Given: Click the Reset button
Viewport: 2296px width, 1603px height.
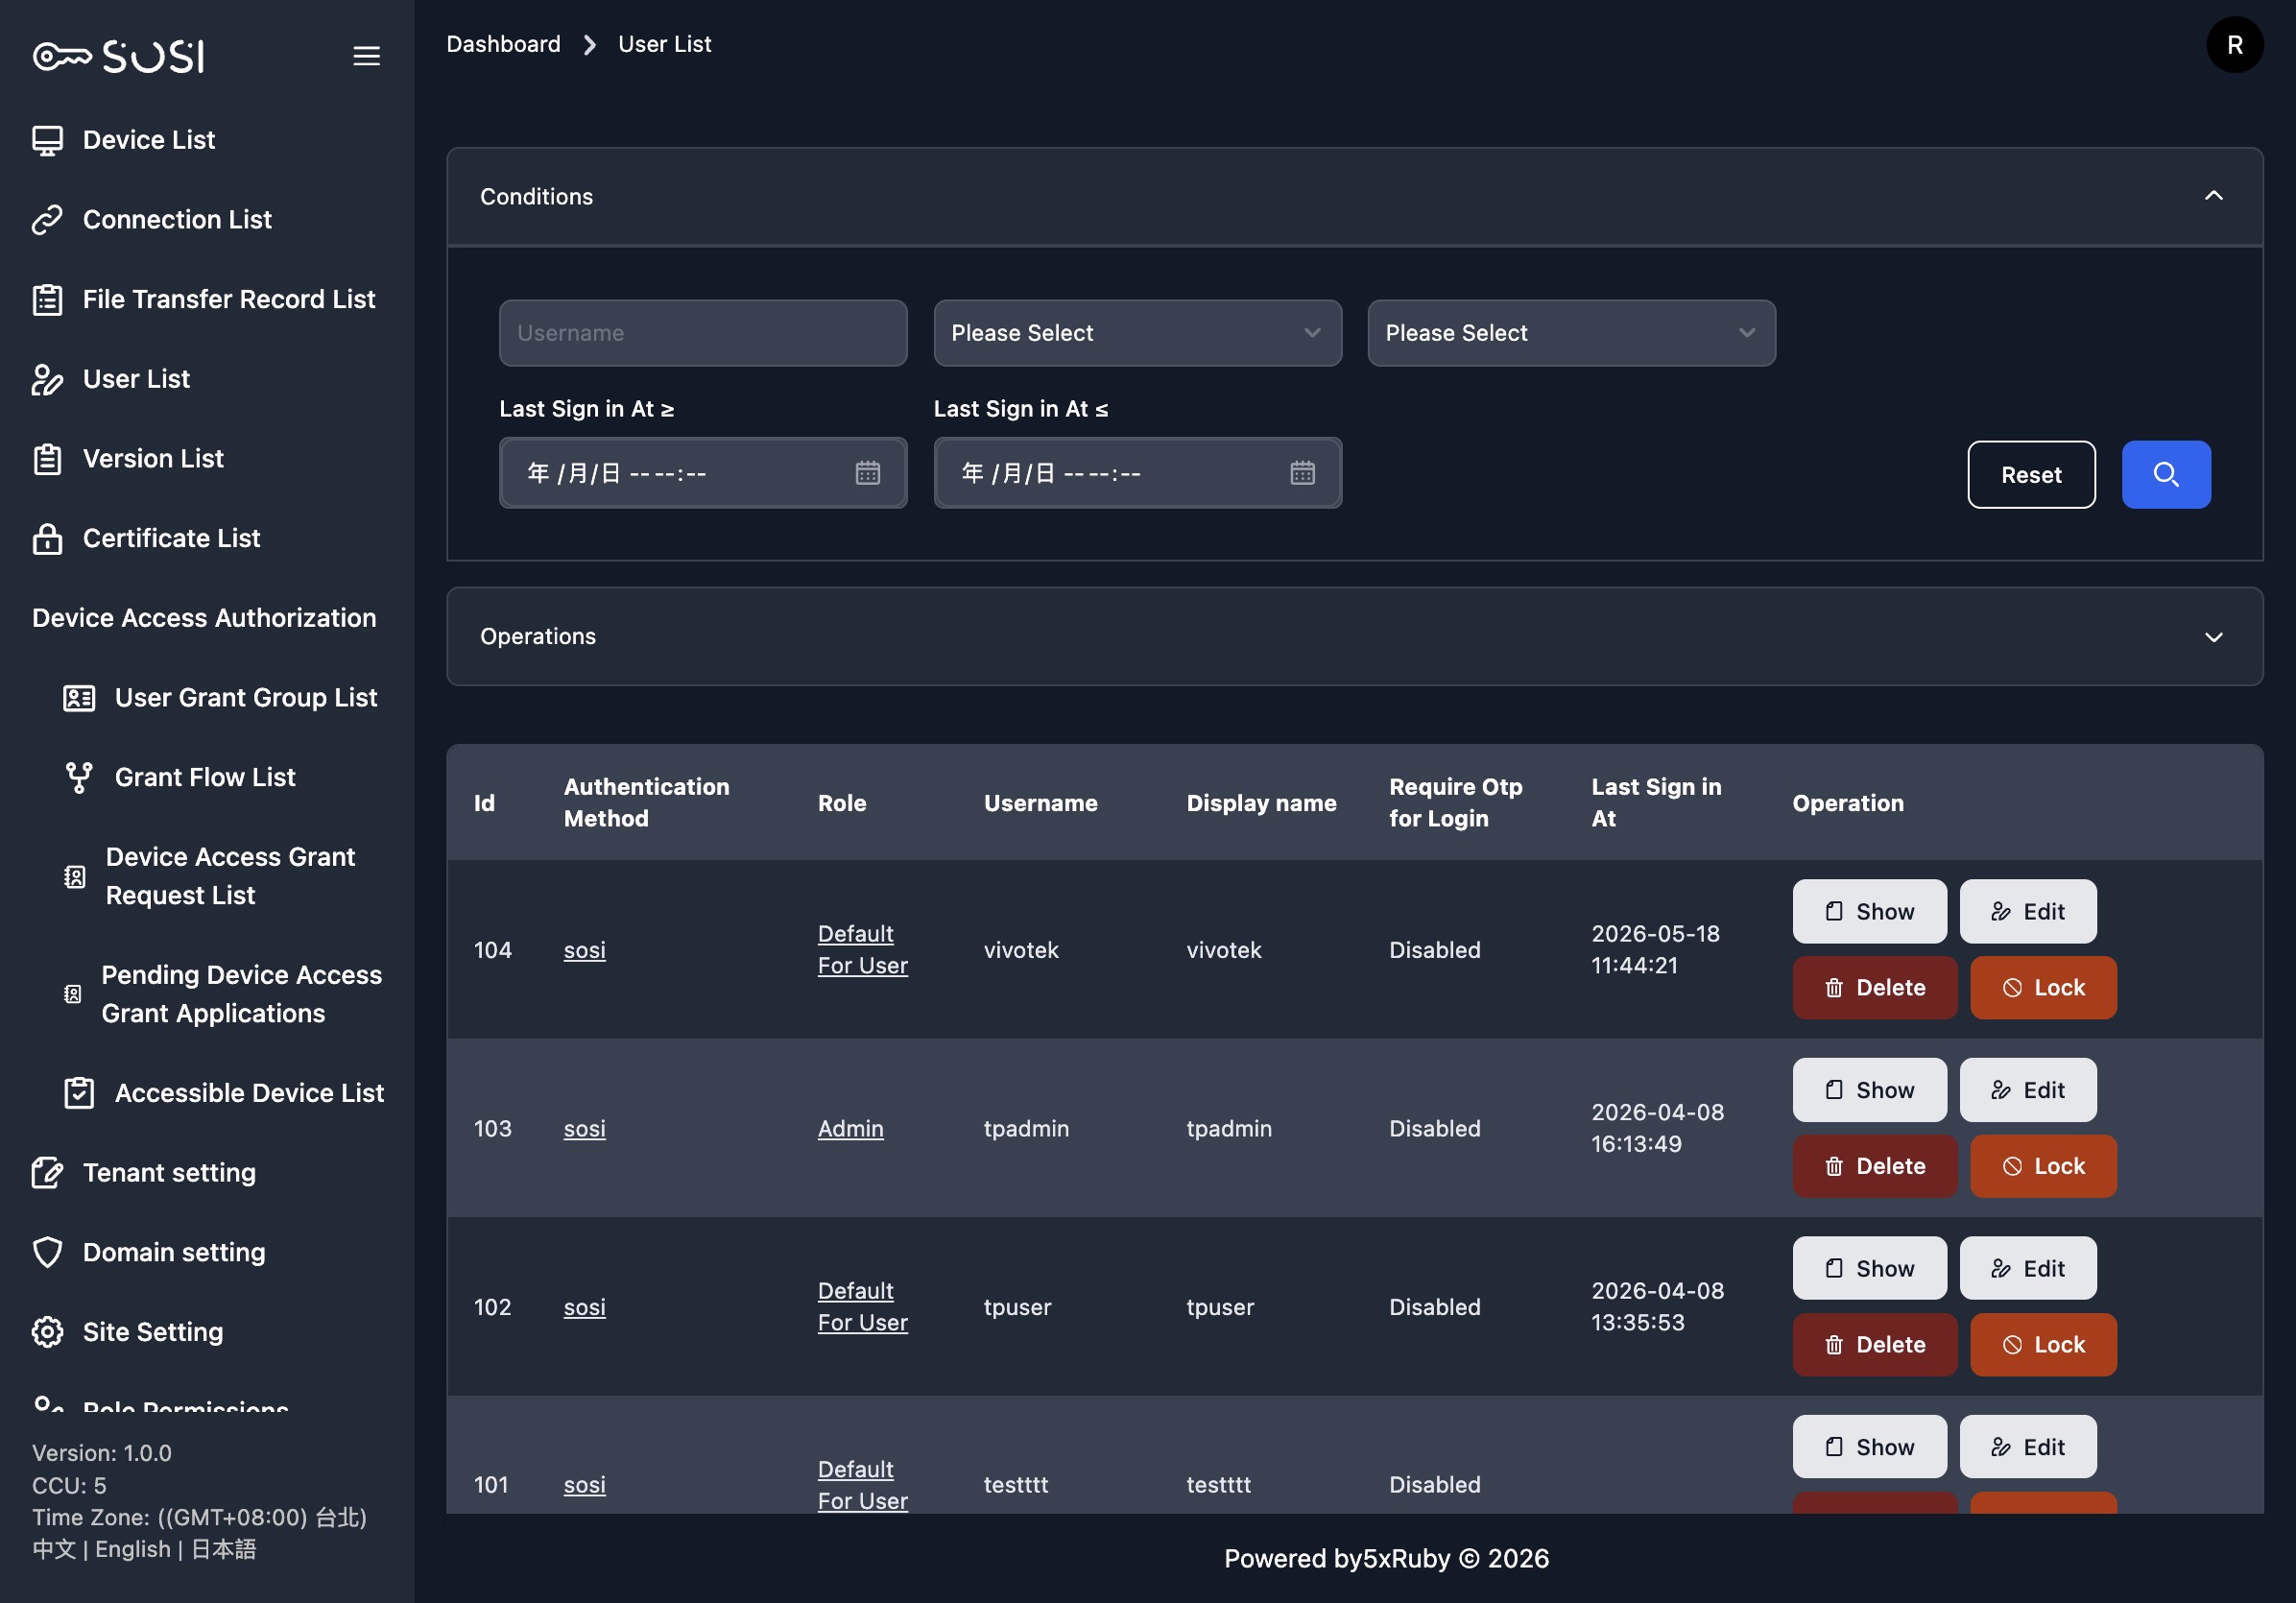Looking at the screenshot, I should coord(2031,475).
